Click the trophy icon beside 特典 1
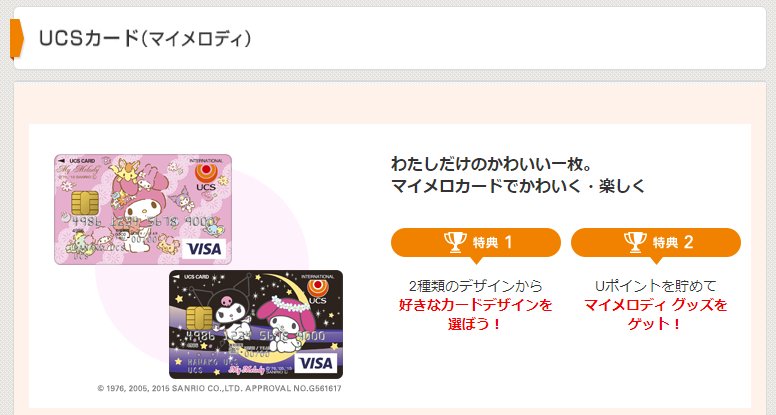776x415 pixels. [x=455, y=242]
